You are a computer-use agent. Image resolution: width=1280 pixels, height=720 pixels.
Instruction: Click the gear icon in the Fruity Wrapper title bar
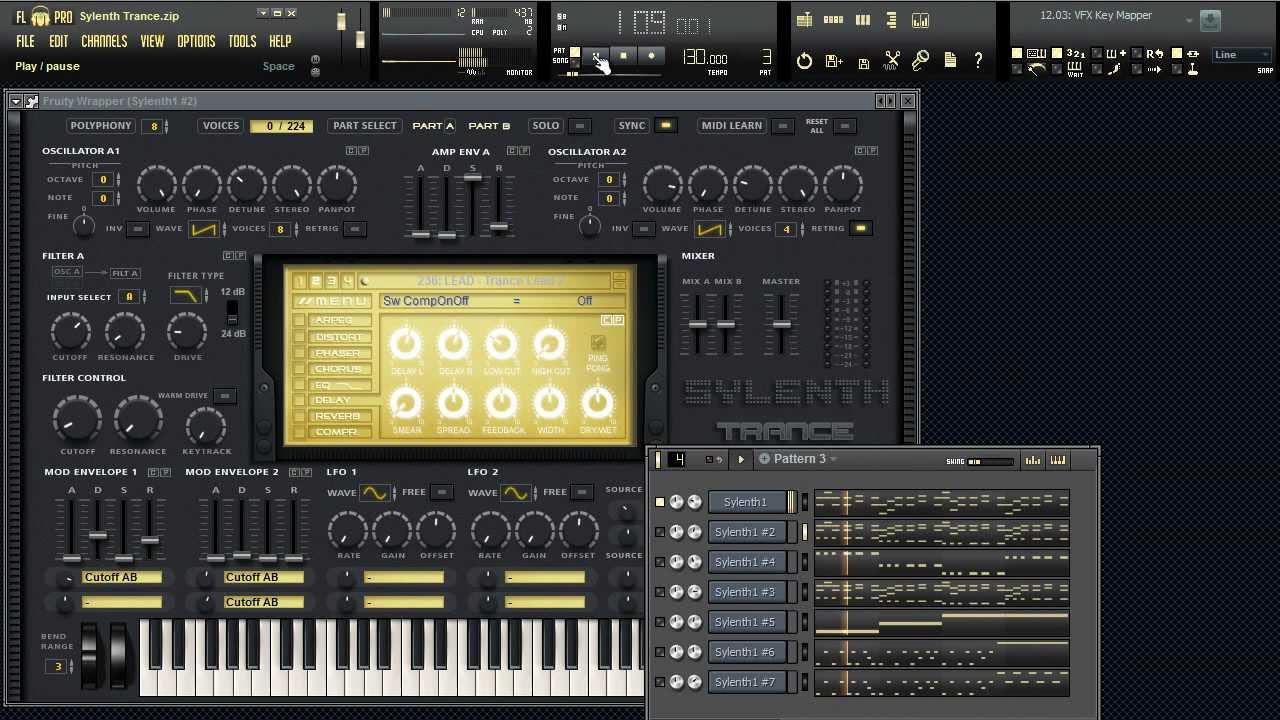tap(32, 101)
